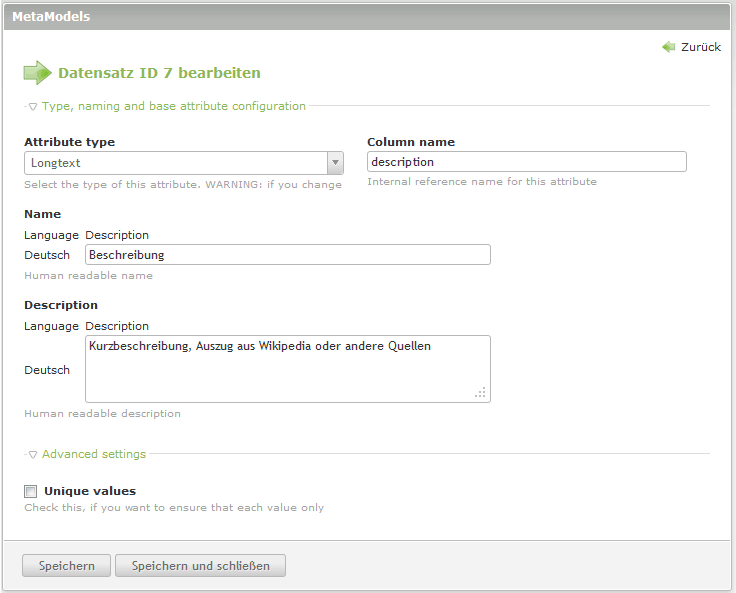The width and height of the screenshot is (736, 593).
Task: Click the large green arrow beside Datensatz heading
Action: [x=37, y=73]
